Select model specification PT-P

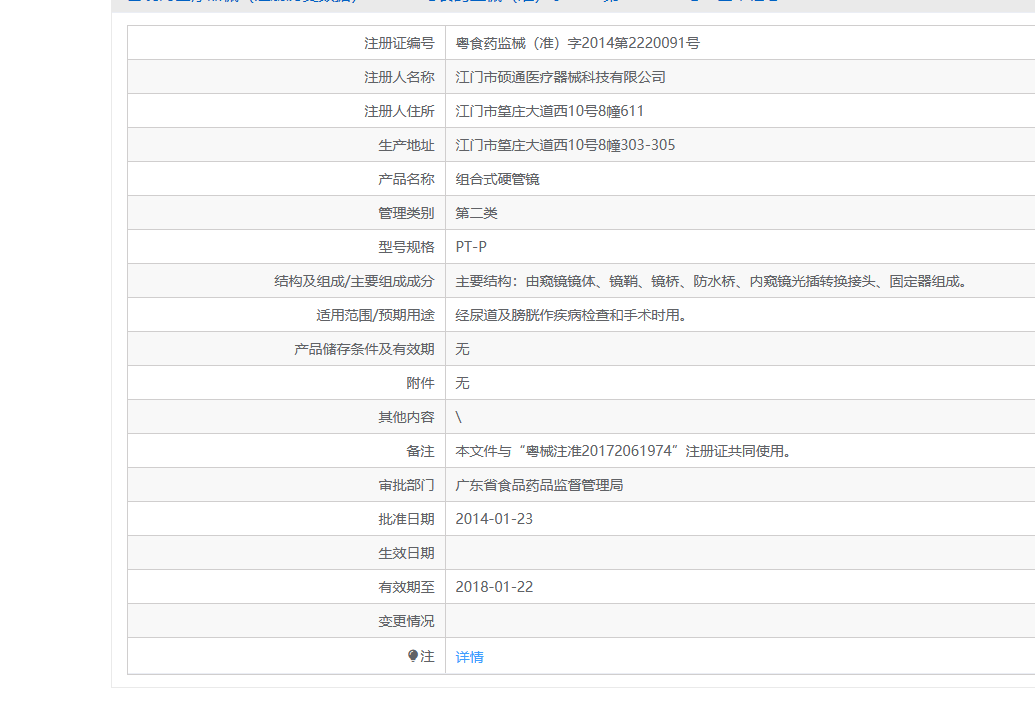point(471,247)
